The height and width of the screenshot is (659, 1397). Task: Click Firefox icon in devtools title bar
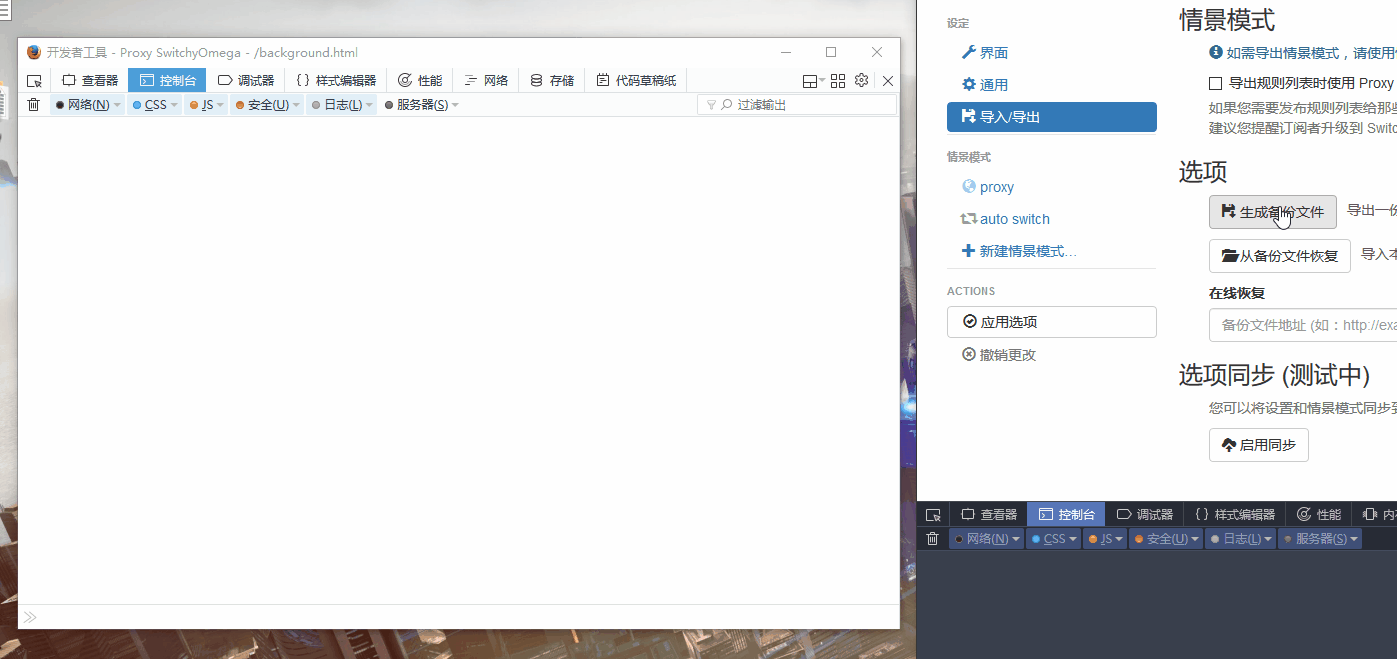coord(34,52)
